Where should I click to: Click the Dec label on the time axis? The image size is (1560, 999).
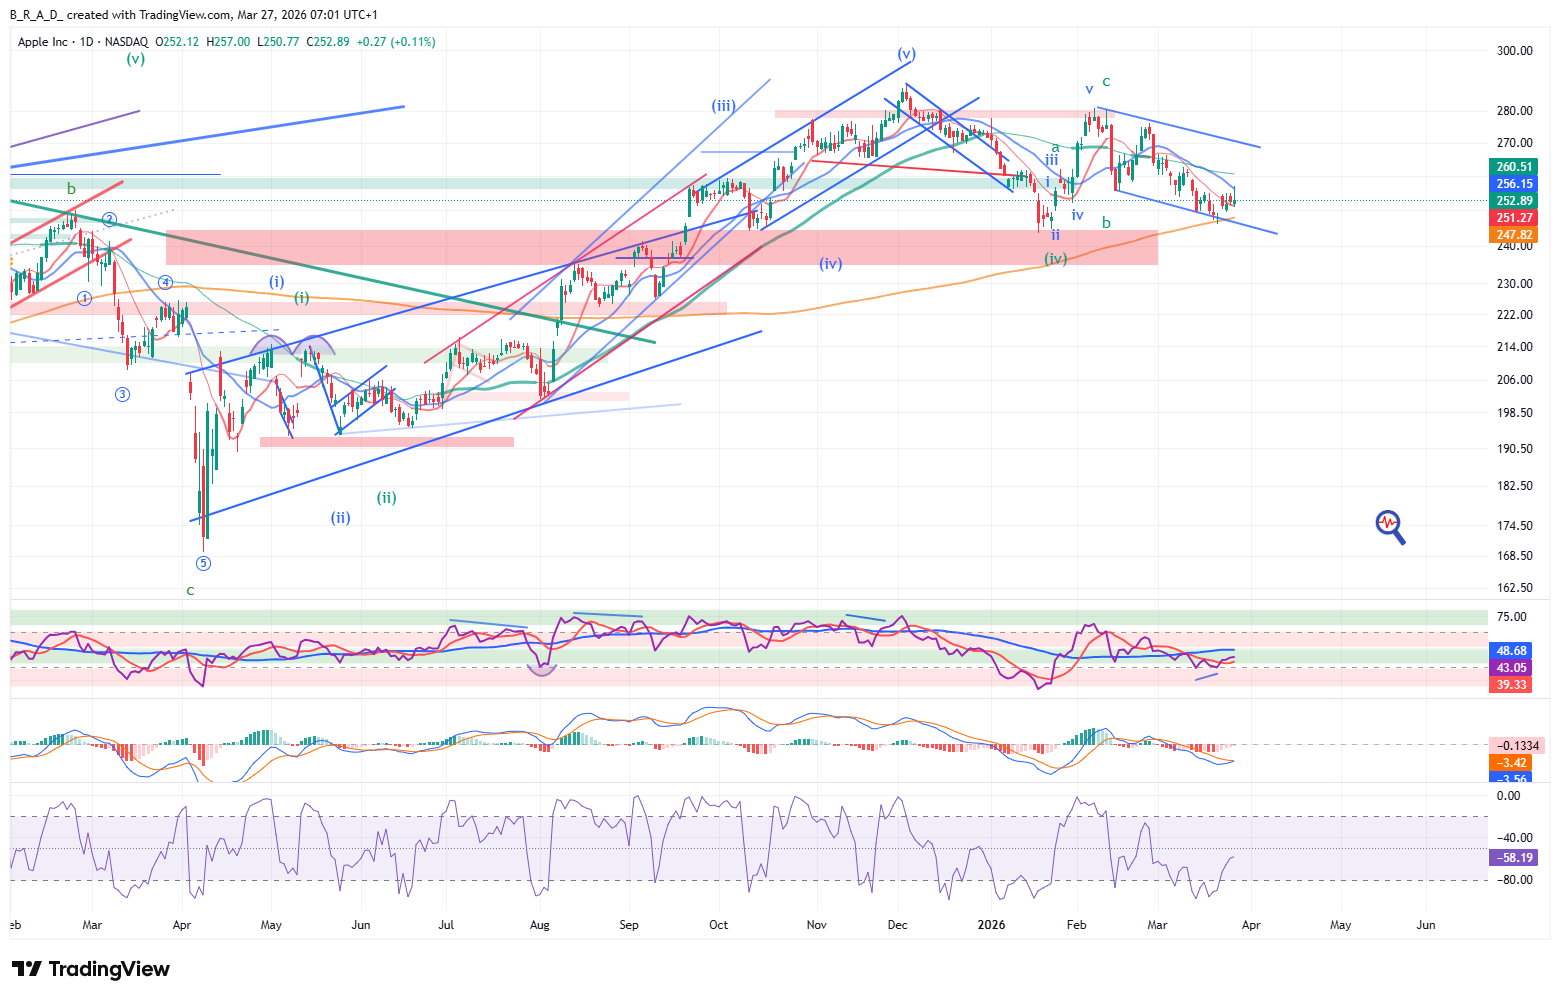click(897, 925)
